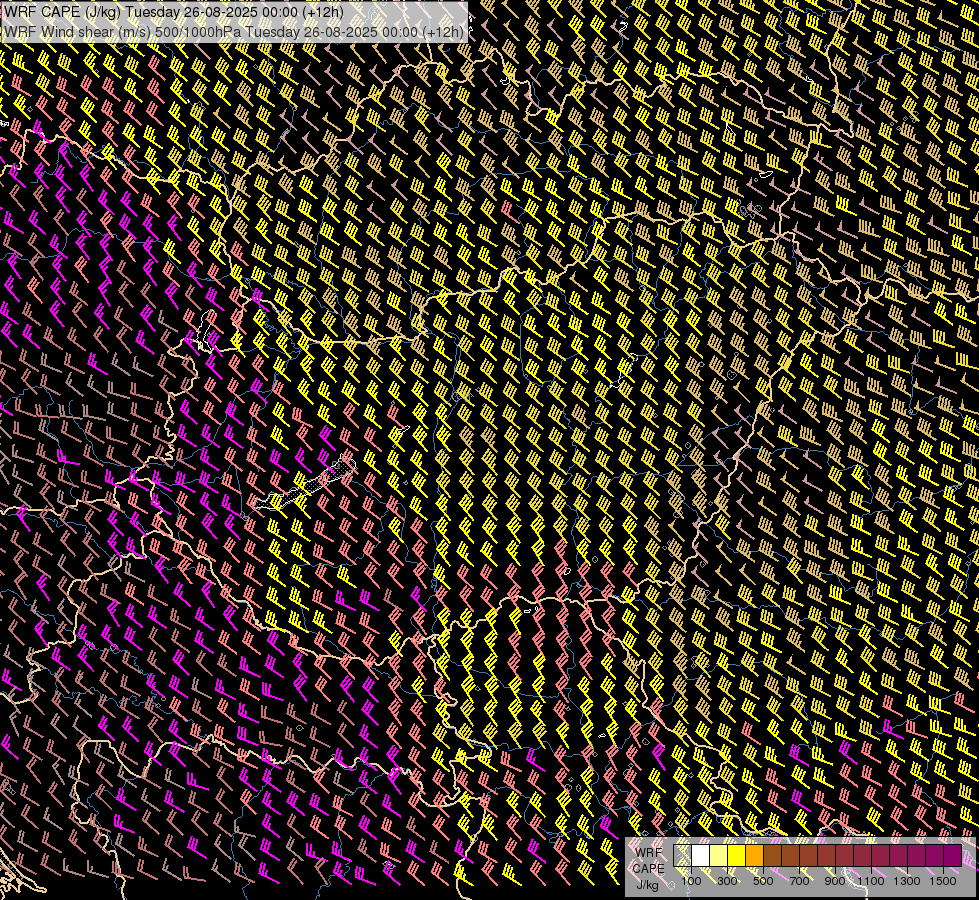Click the legend value 900
Image resolution: width=979 pixels, height=900 pixels.
coord(835,881)
